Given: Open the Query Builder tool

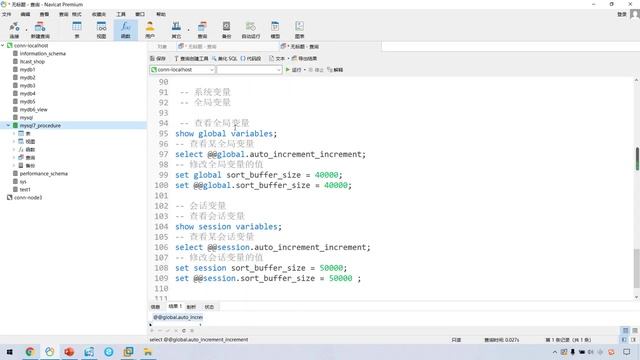Looking at the screenshot, I should [191, 58].
